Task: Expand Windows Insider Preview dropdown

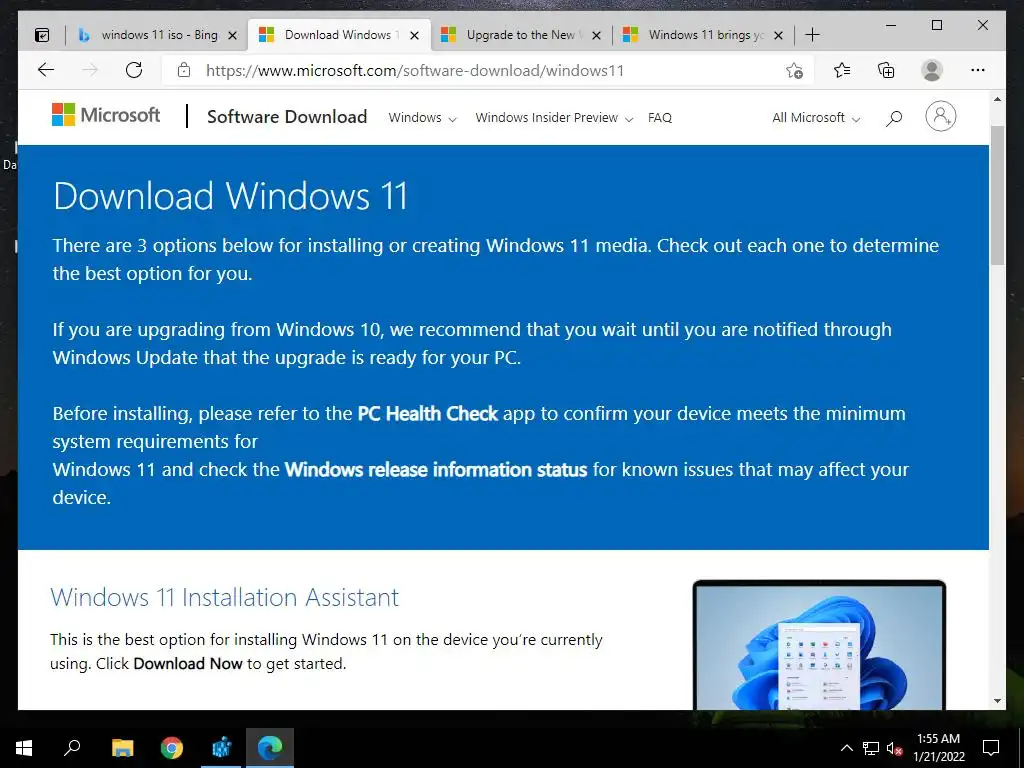Action: 554,118
